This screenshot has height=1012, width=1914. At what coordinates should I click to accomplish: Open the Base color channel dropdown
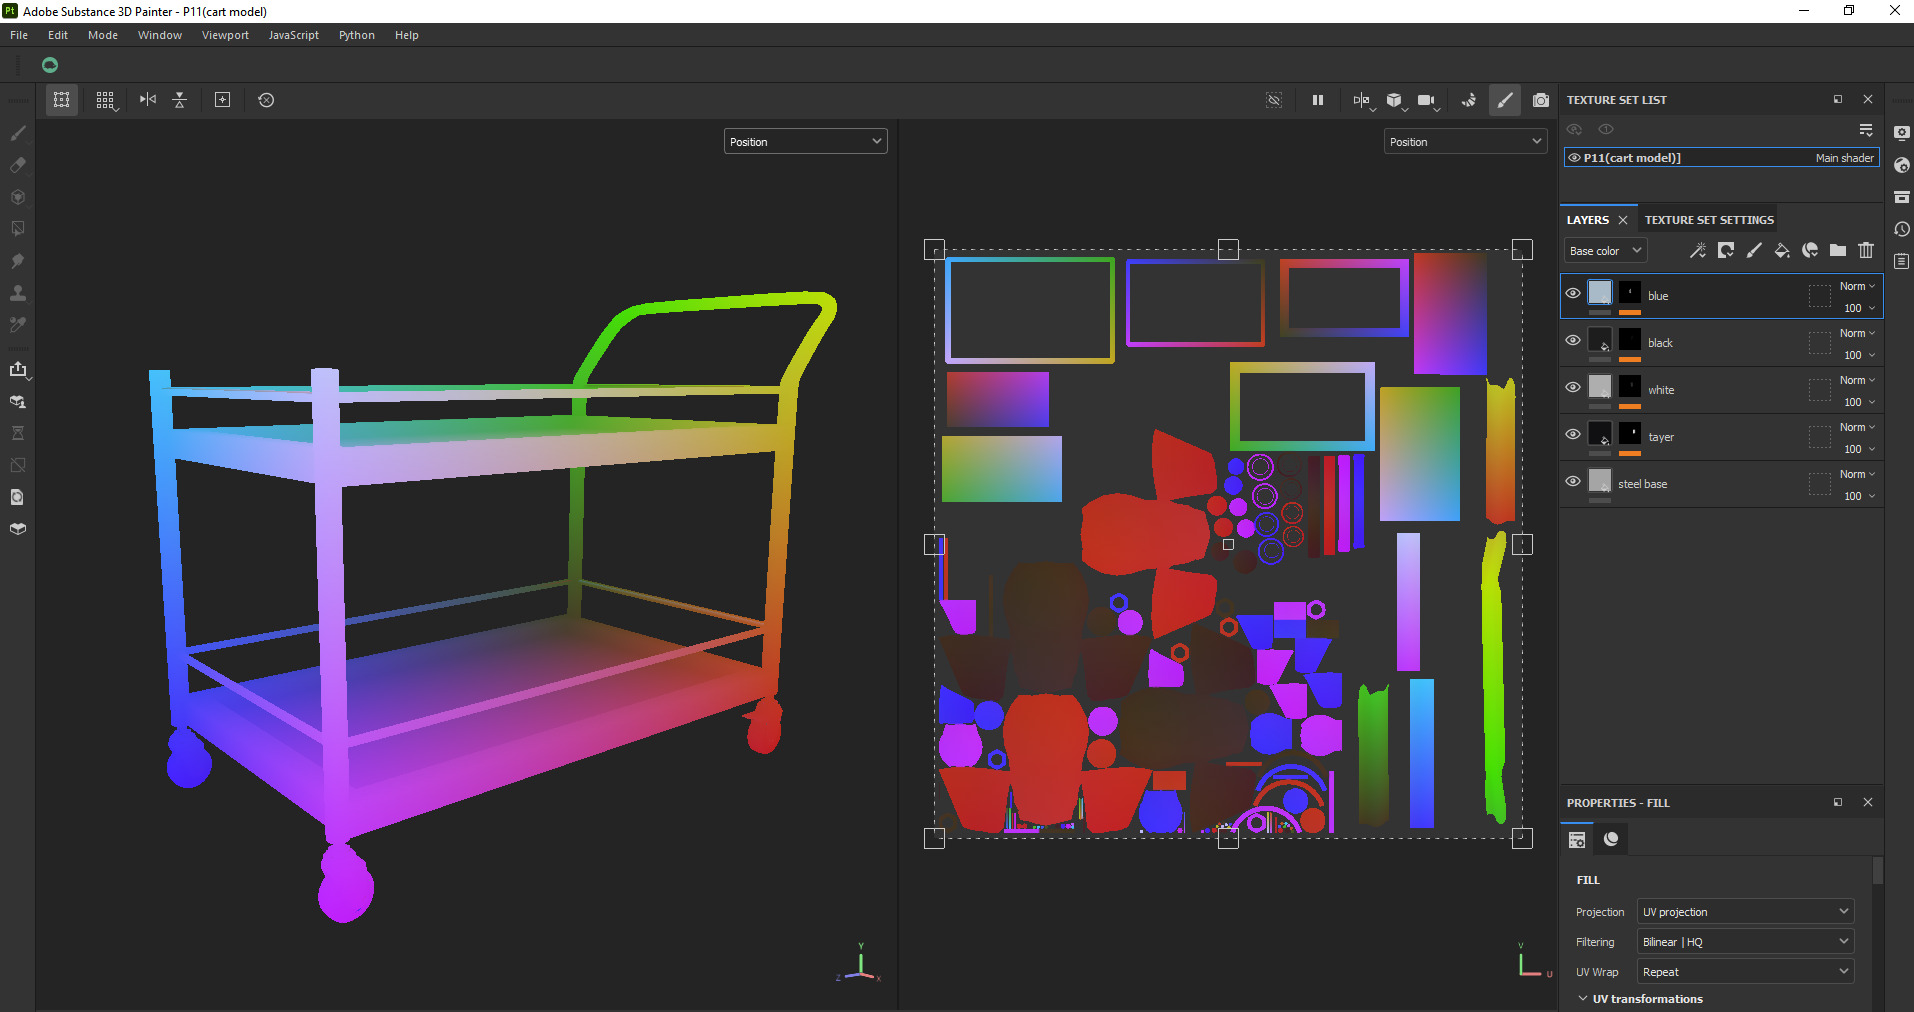click(x=1605, y=251)
